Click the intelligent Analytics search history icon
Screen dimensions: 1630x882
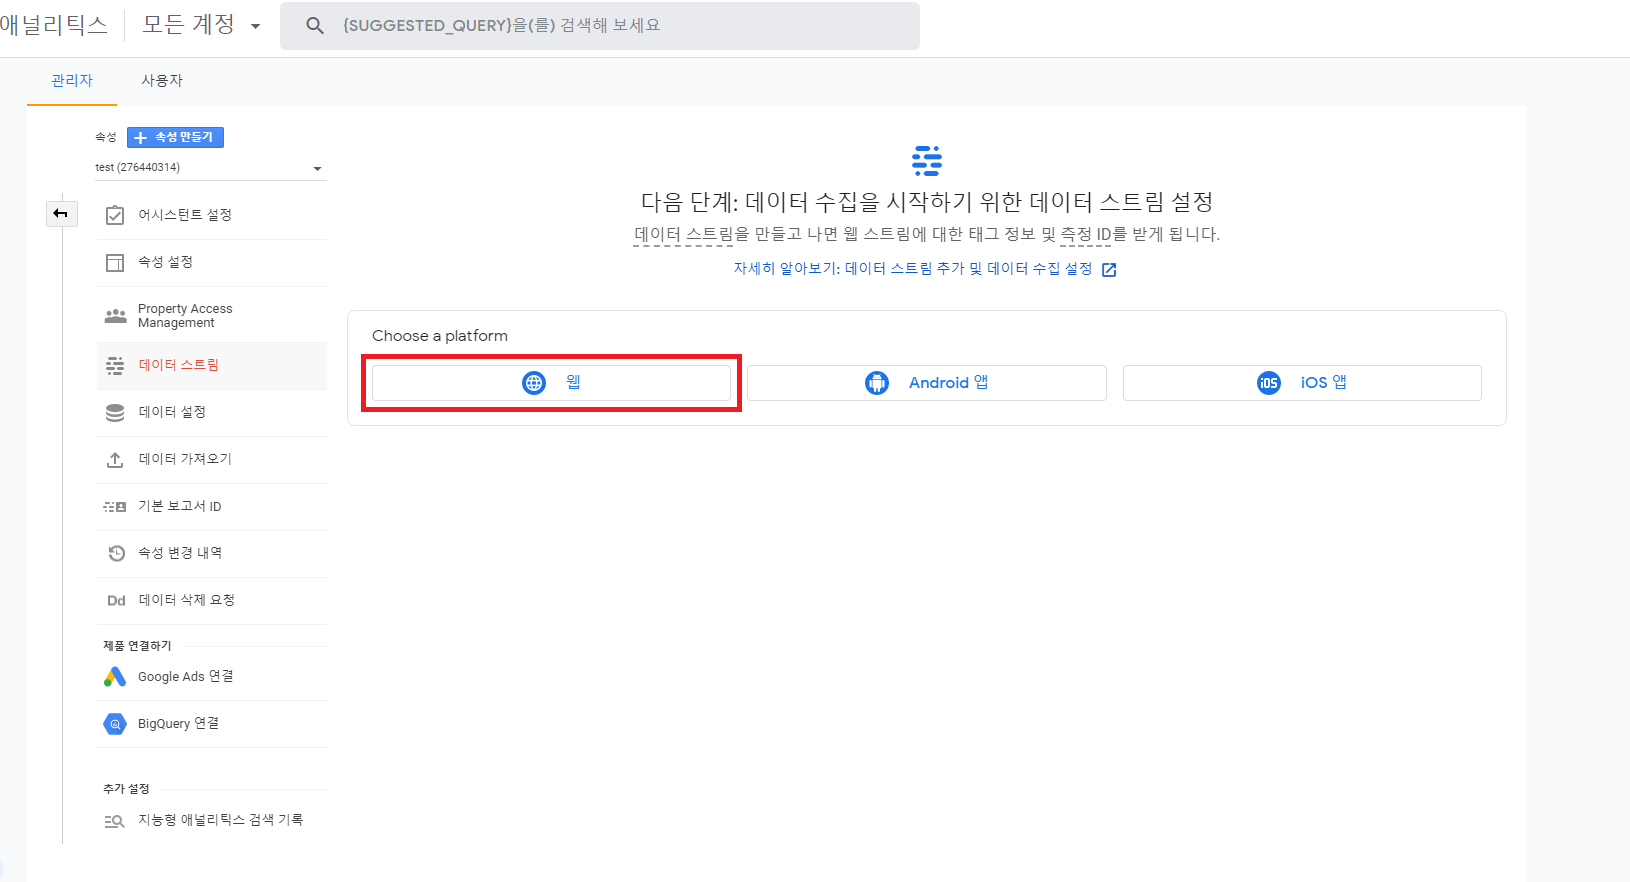click(x=115, y=821)
